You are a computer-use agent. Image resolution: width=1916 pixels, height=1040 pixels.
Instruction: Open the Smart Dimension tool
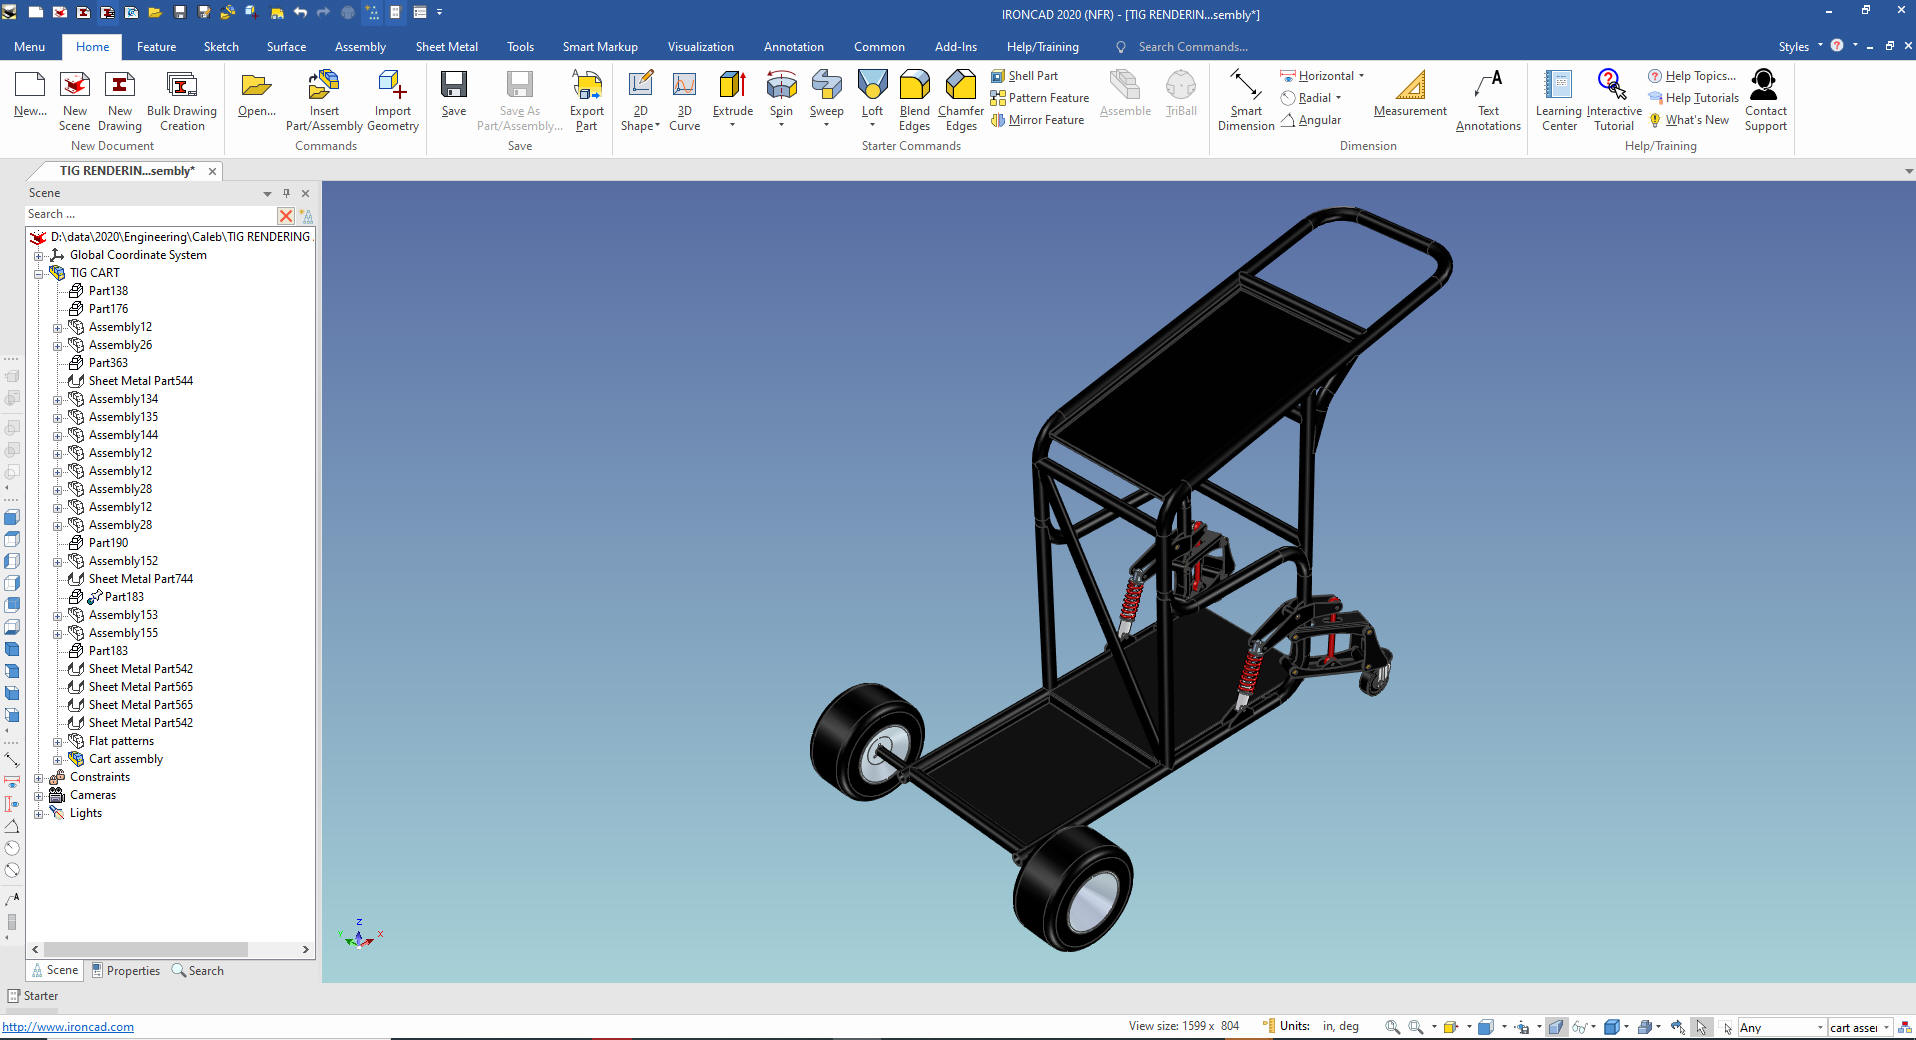pyautogui.click(x=1245, y=86)
